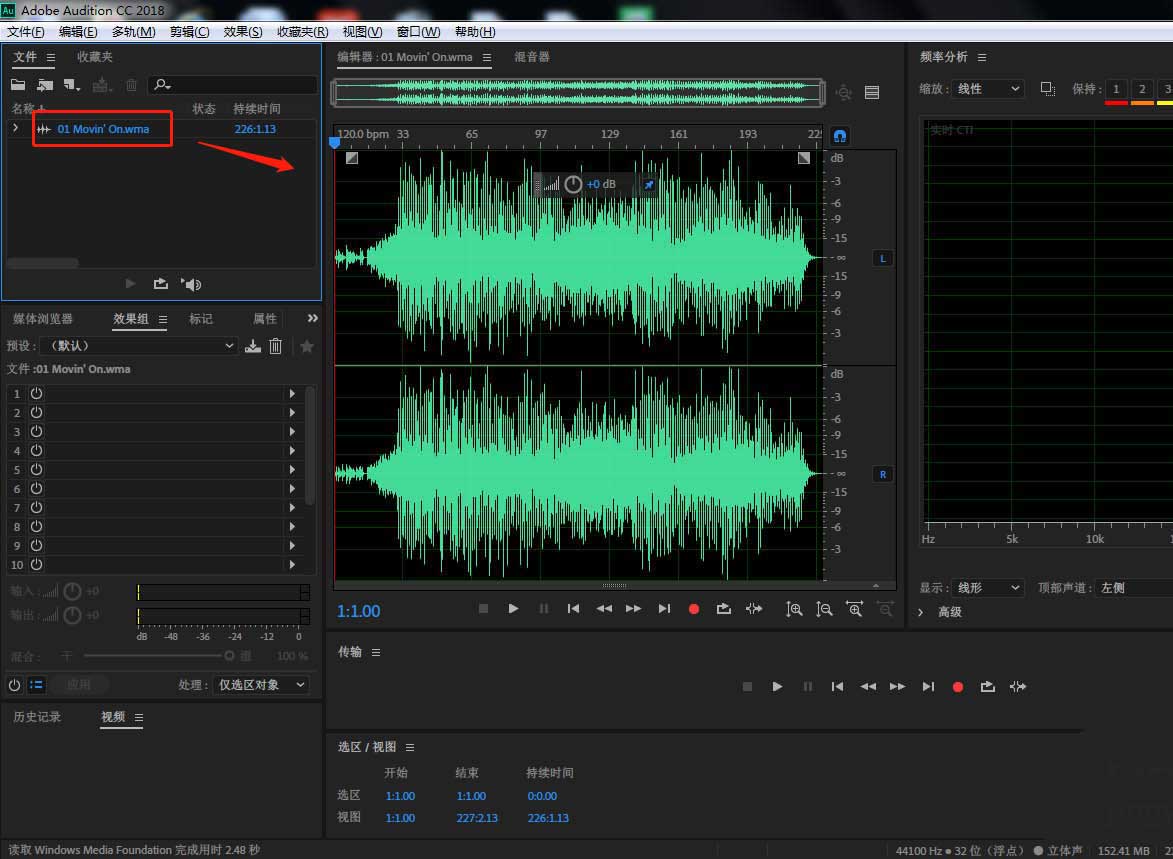Viewport: 1173px width, 859px height.
Task: Open the 效果(S) effects menu
Action: [243, 32]
